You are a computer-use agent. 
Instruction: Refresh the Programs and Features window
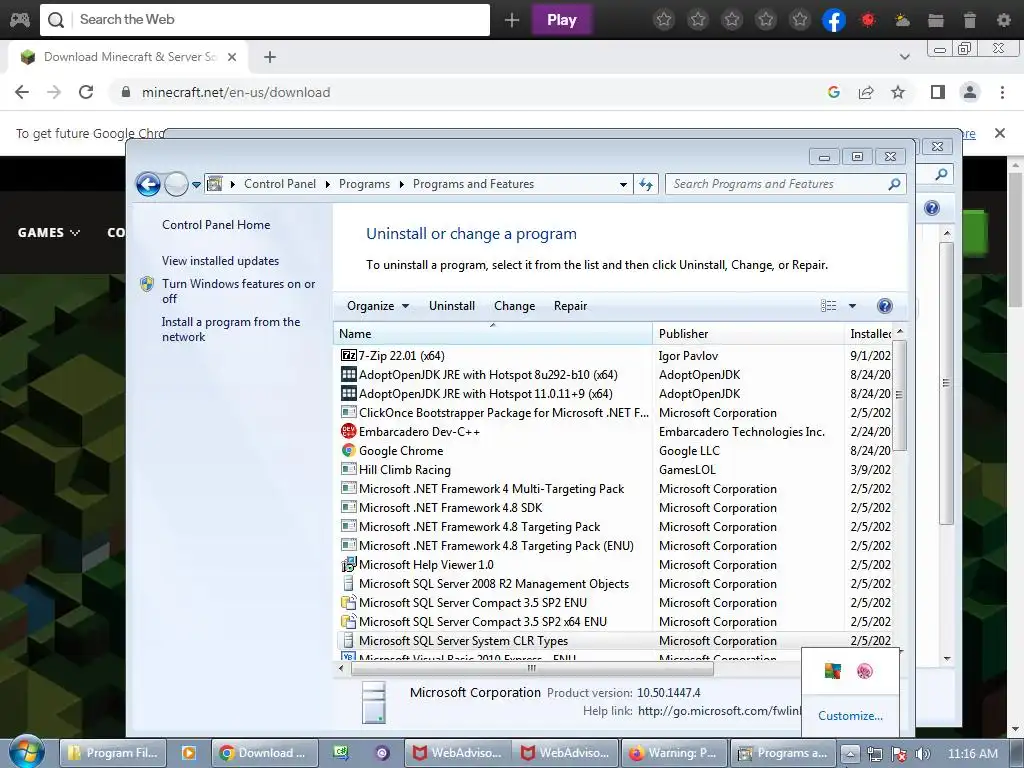click(x=646, y=185)
